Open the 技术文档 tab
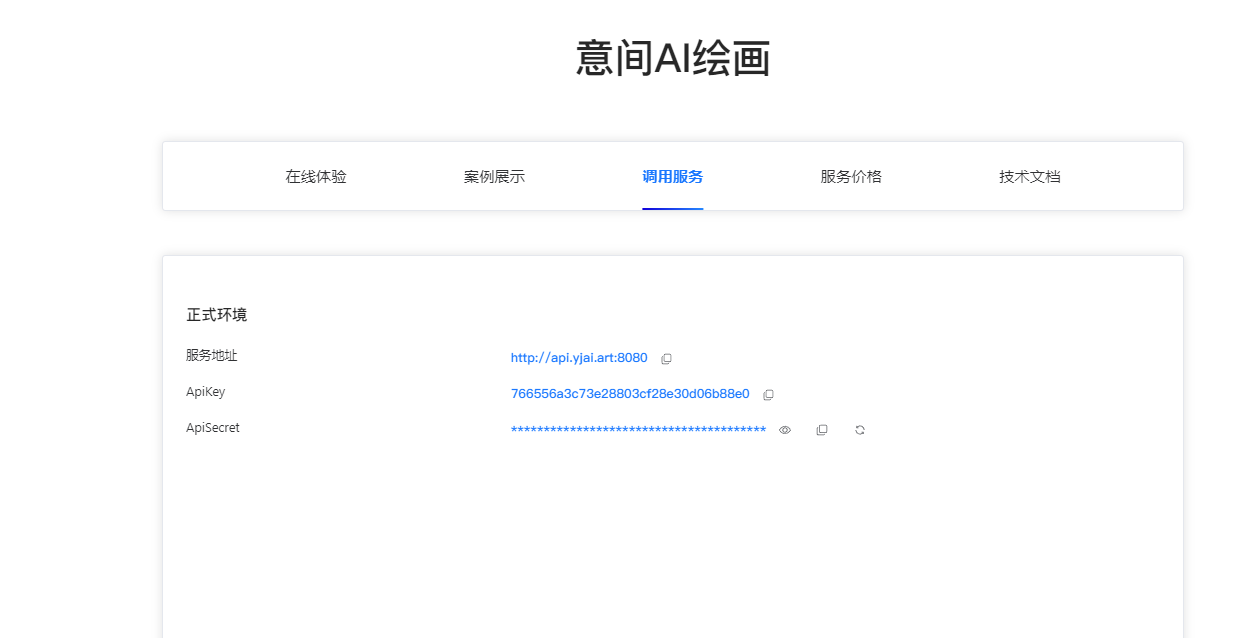Screen dimensions: 1254x638 tap(1030, 177)
